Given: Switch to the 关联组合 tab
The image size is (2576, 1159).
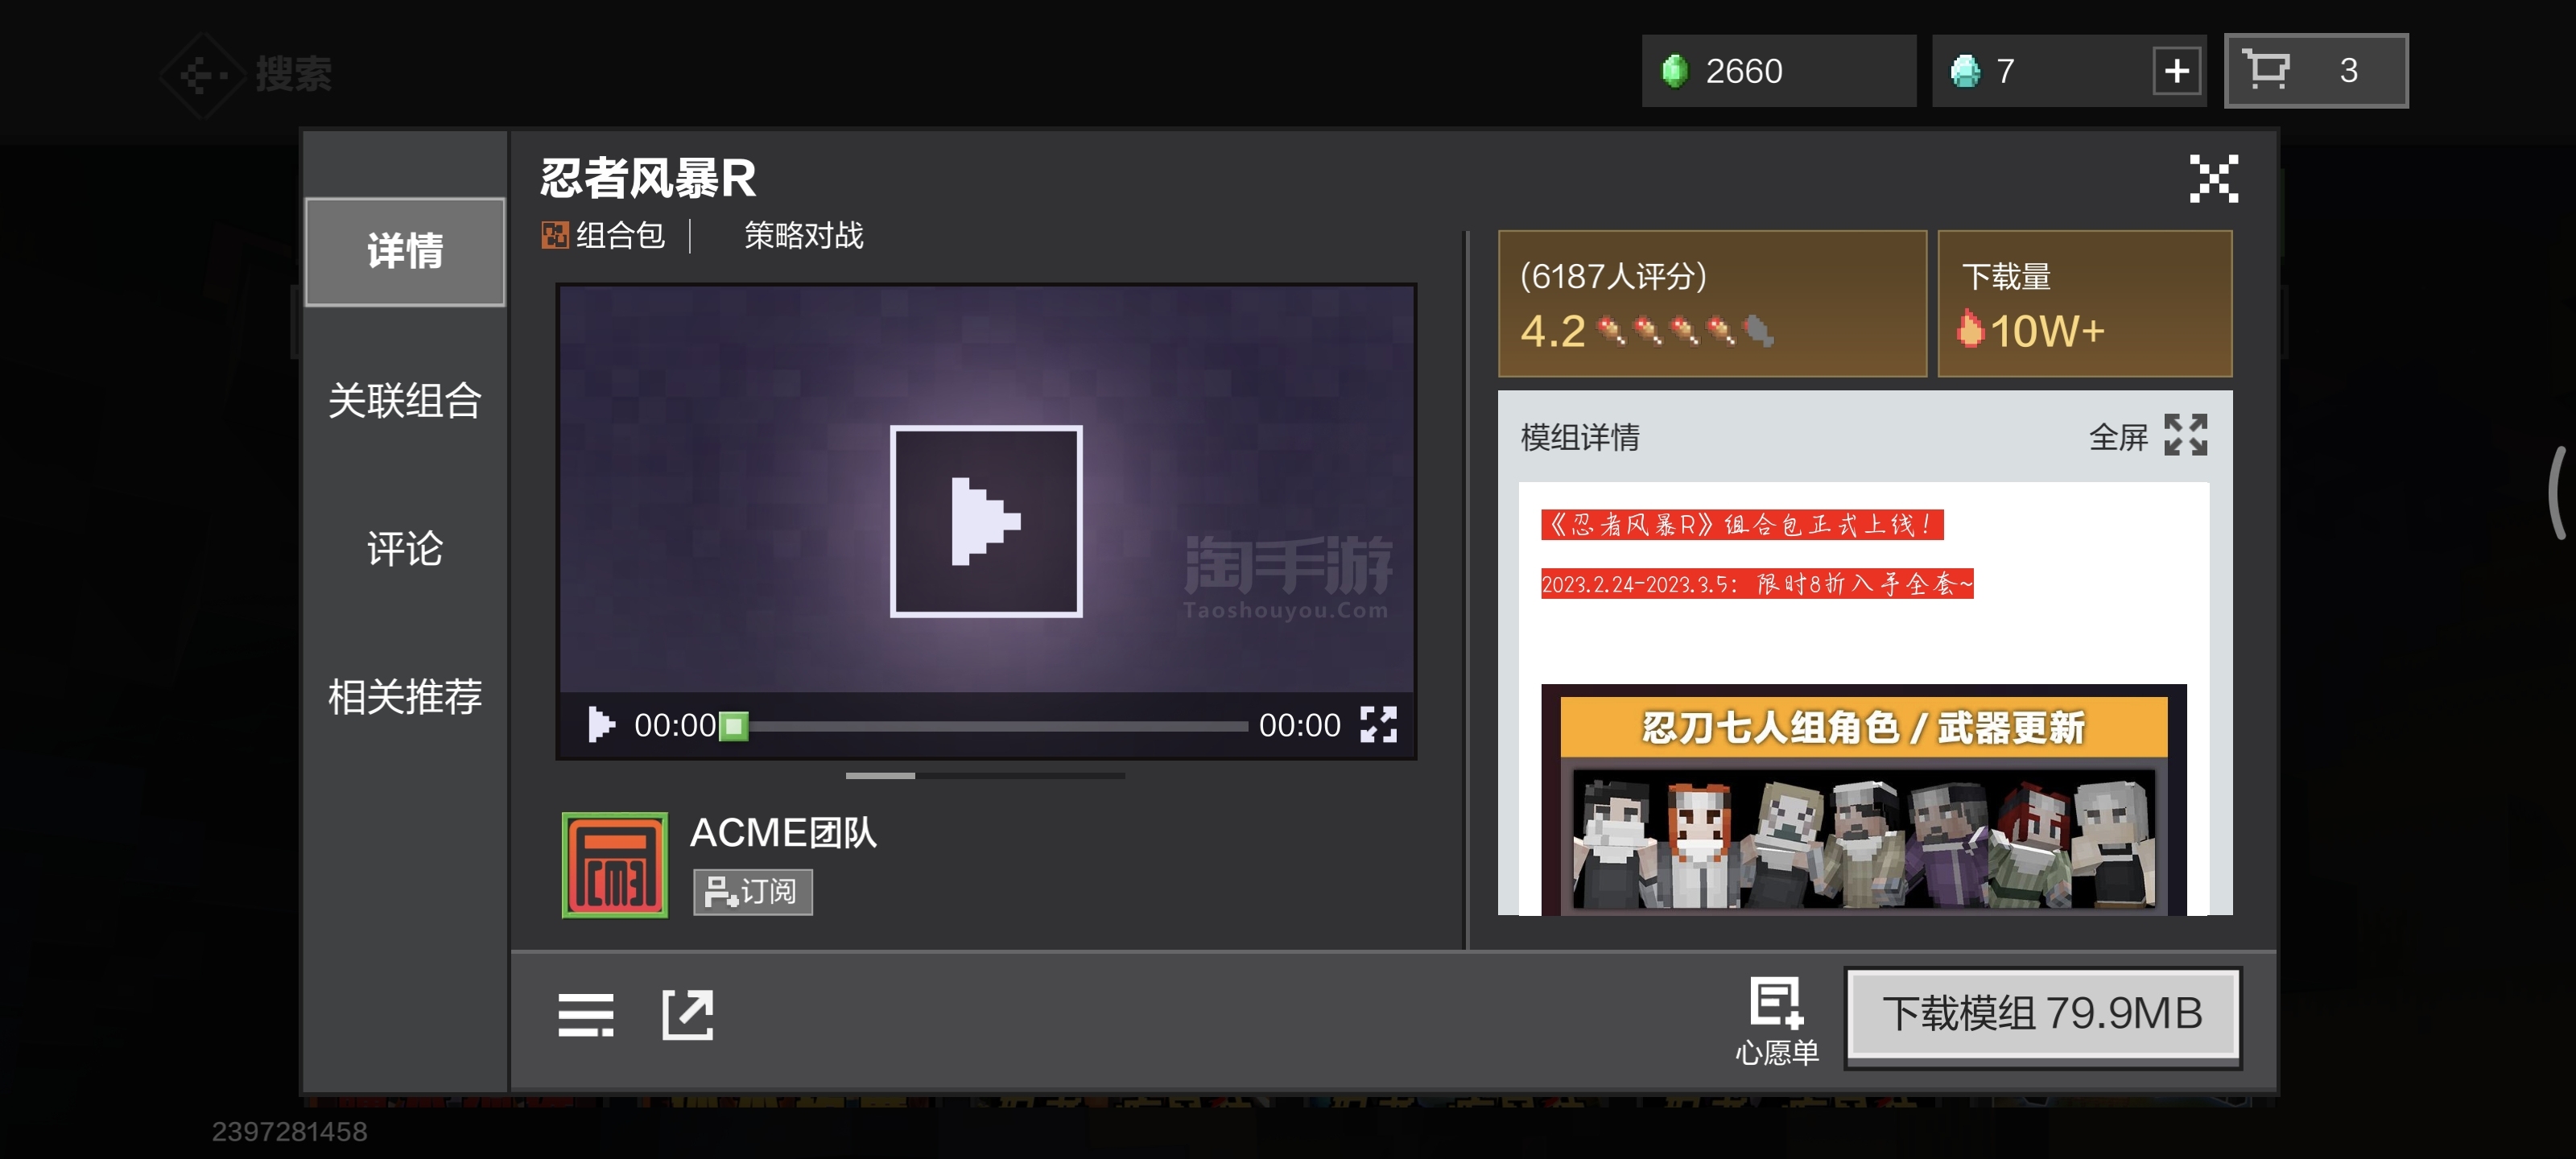Looking at the screenshot, I should click(405, 401).
